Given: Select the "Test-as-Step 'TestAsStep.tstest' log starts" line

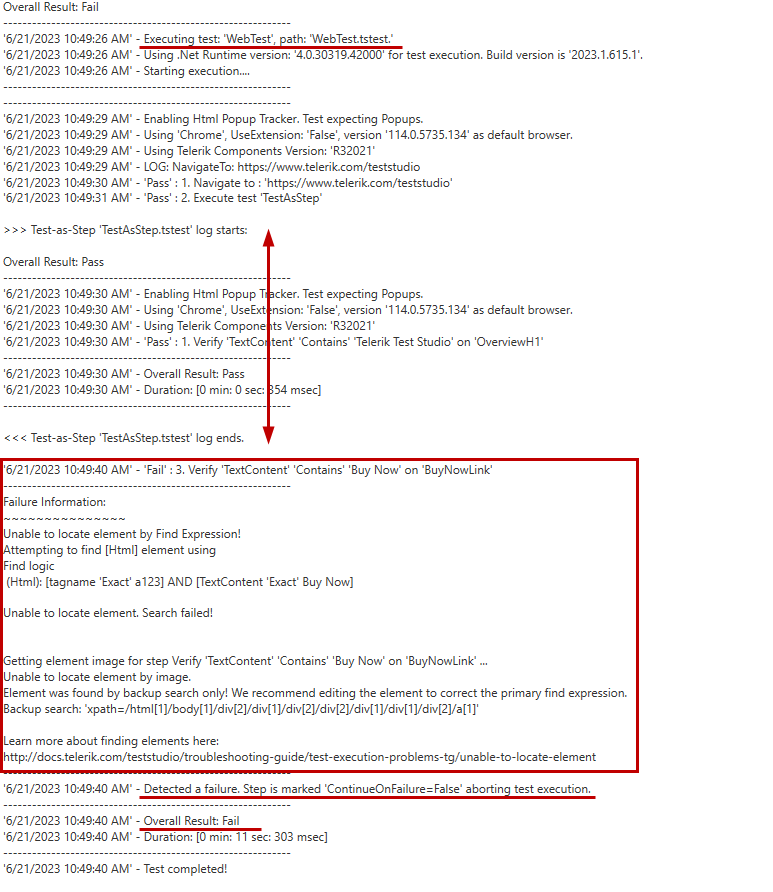Looking at the screenshot, I should [126, 230].
